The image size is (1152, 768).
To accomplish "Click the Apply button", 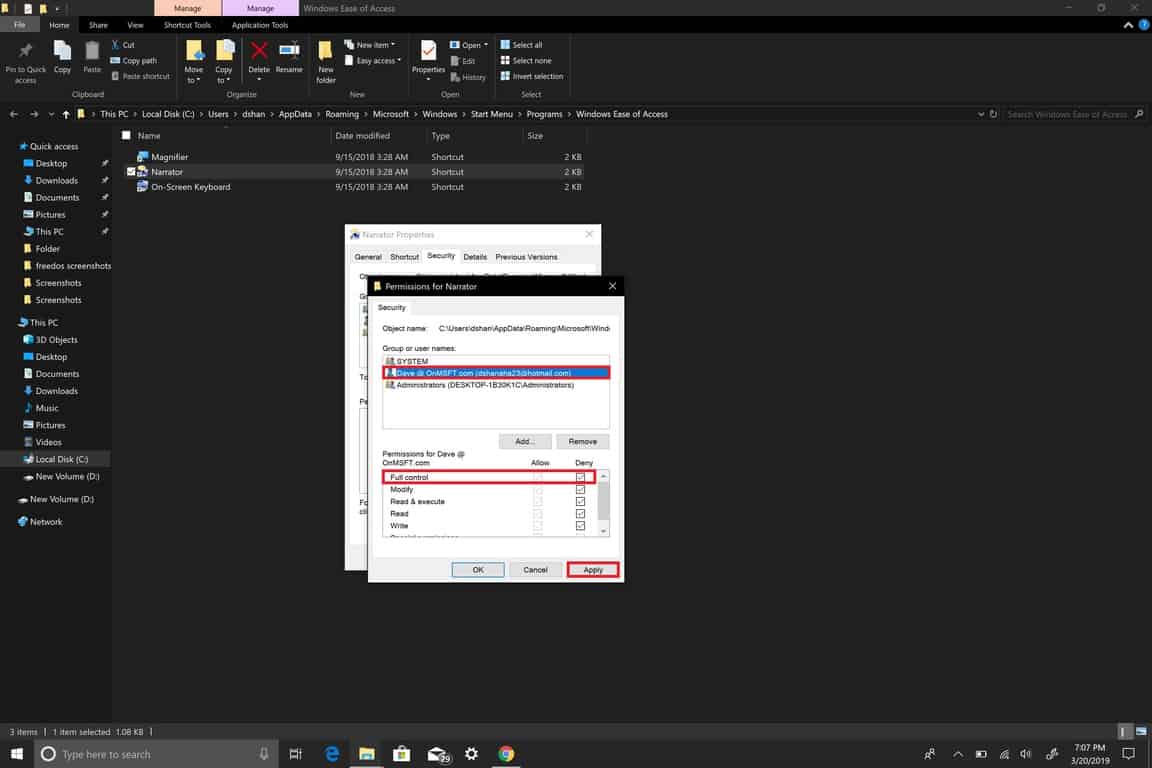I will (593, 570).
